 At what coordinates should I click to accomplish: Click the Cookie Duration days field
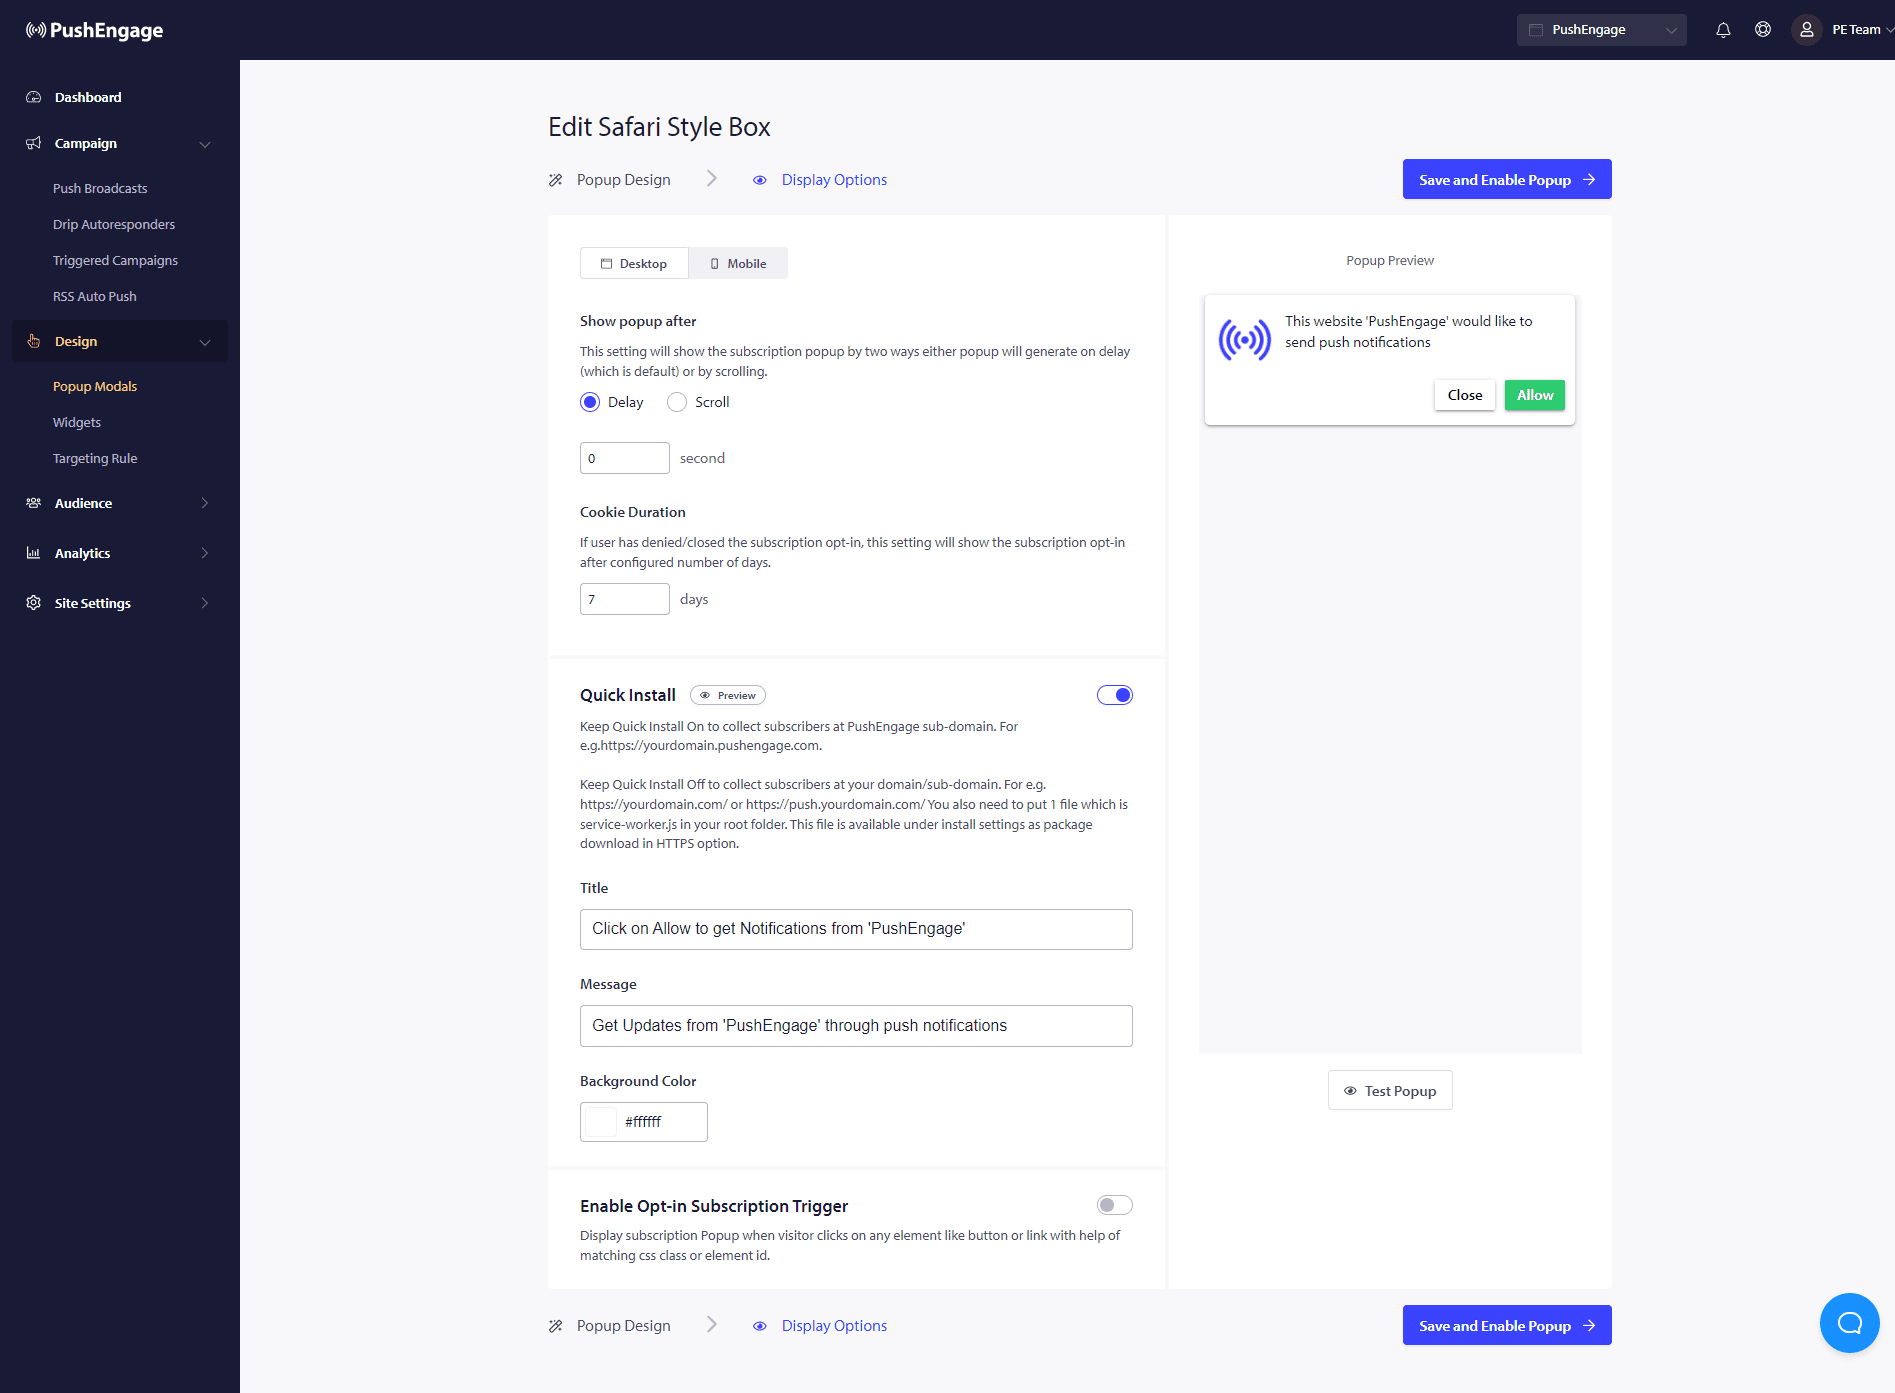(624, 599)
